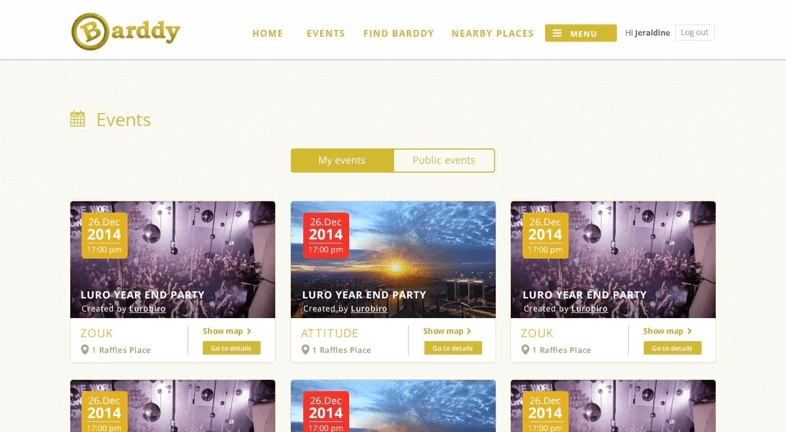Click location pin icon on first ZOUK card

tap(85, 349)
